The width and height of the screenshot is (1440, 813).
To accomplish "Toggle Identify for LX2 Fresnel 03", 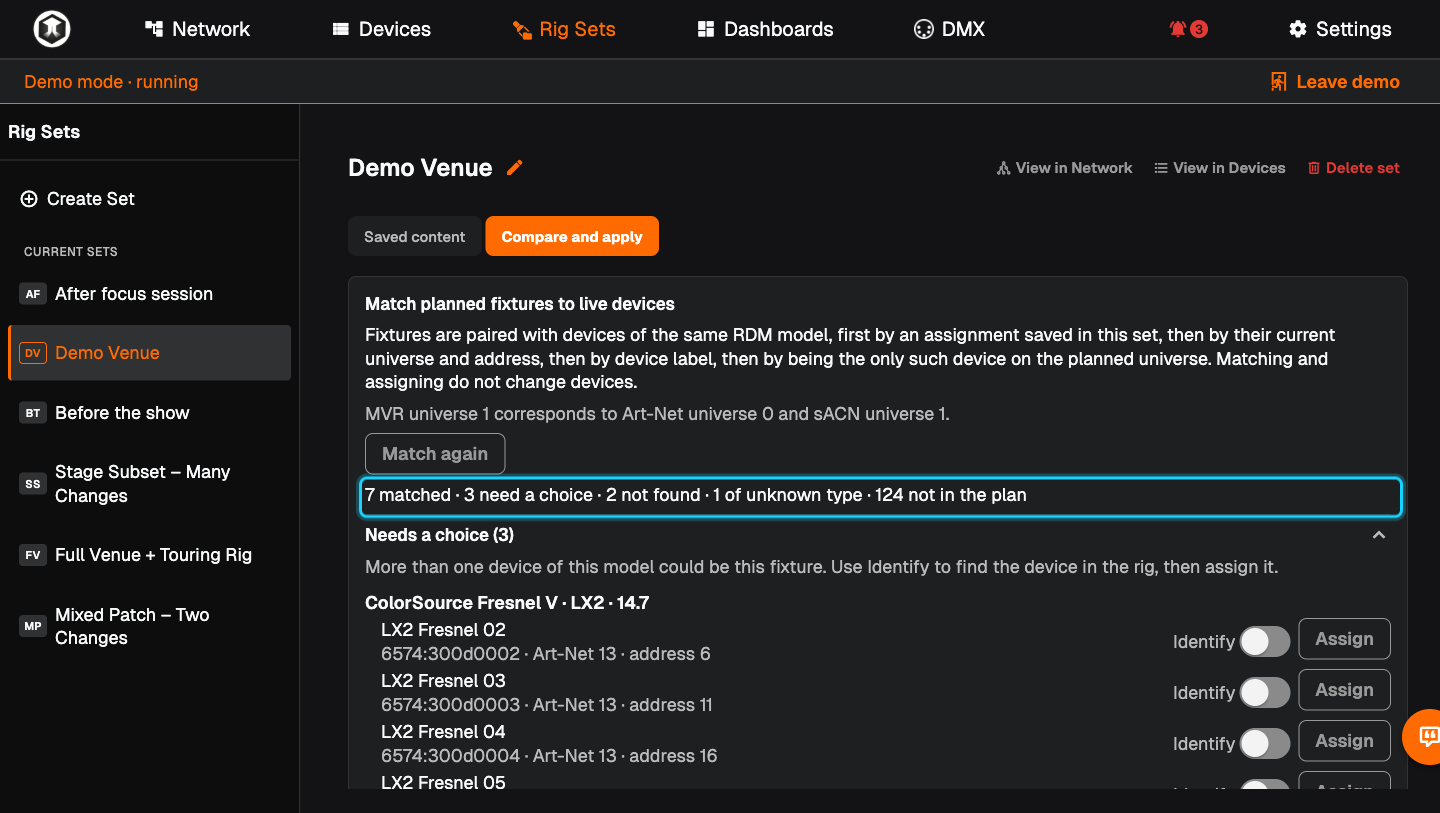I will click(x=1265, y=693).
